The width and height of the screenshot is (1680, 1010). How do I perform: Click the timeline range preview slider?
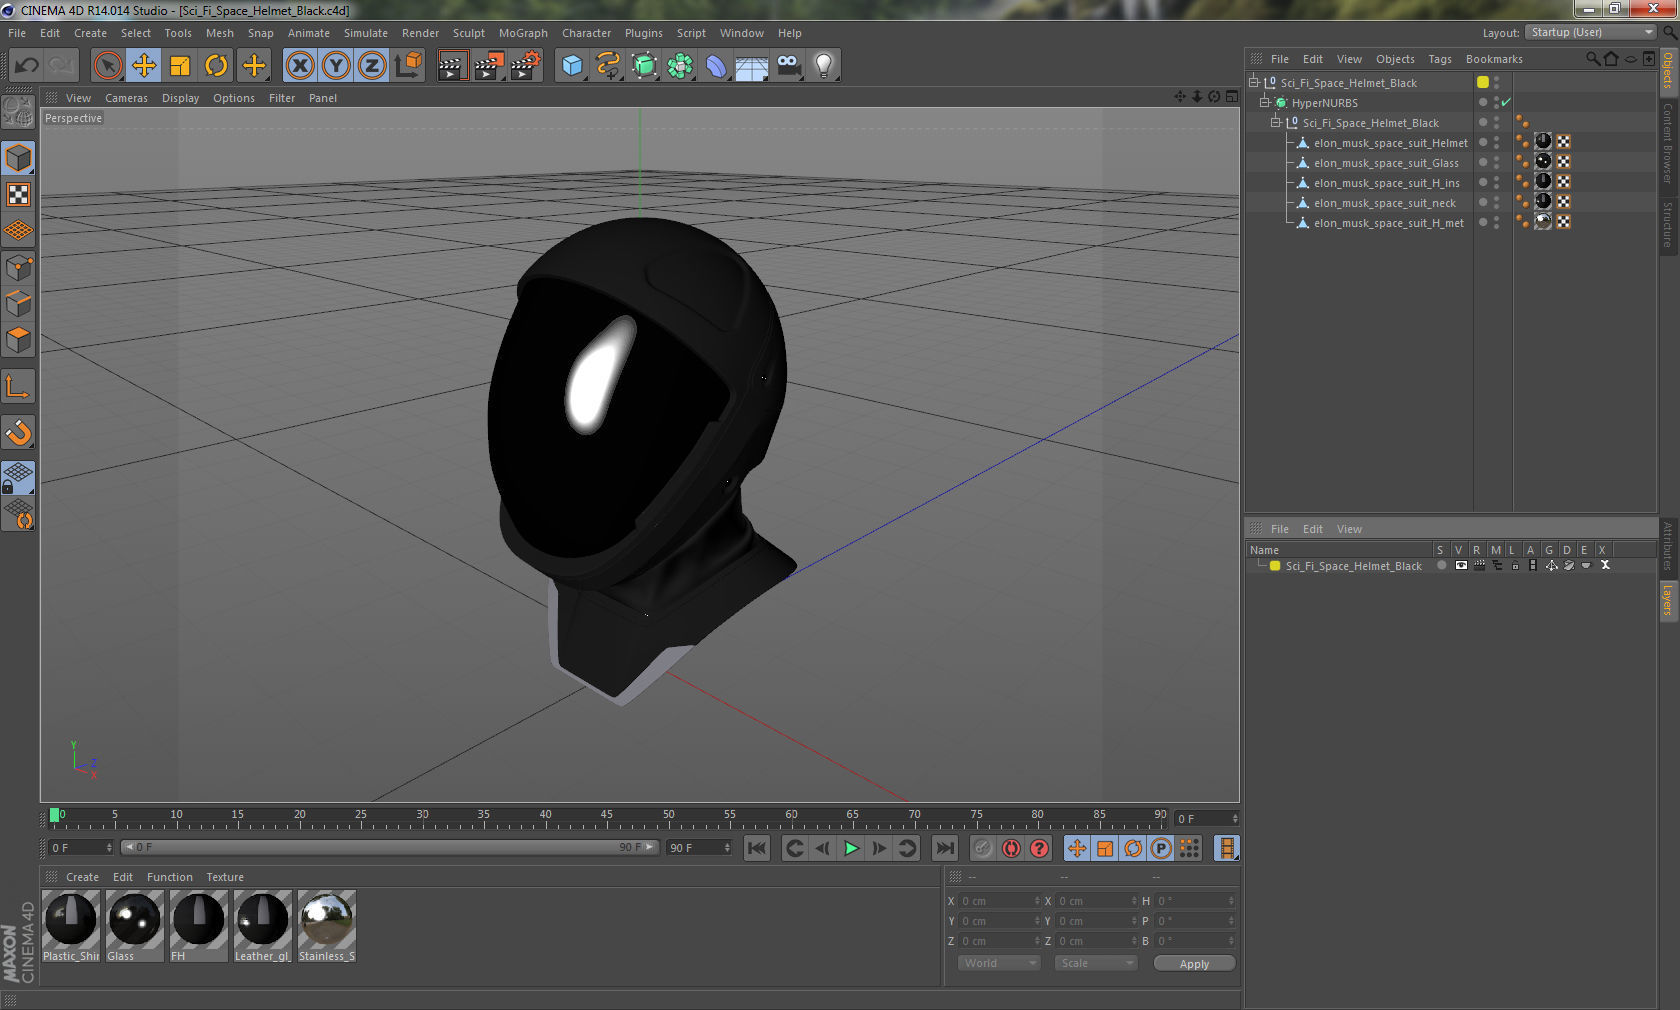(x=389, y=847)
